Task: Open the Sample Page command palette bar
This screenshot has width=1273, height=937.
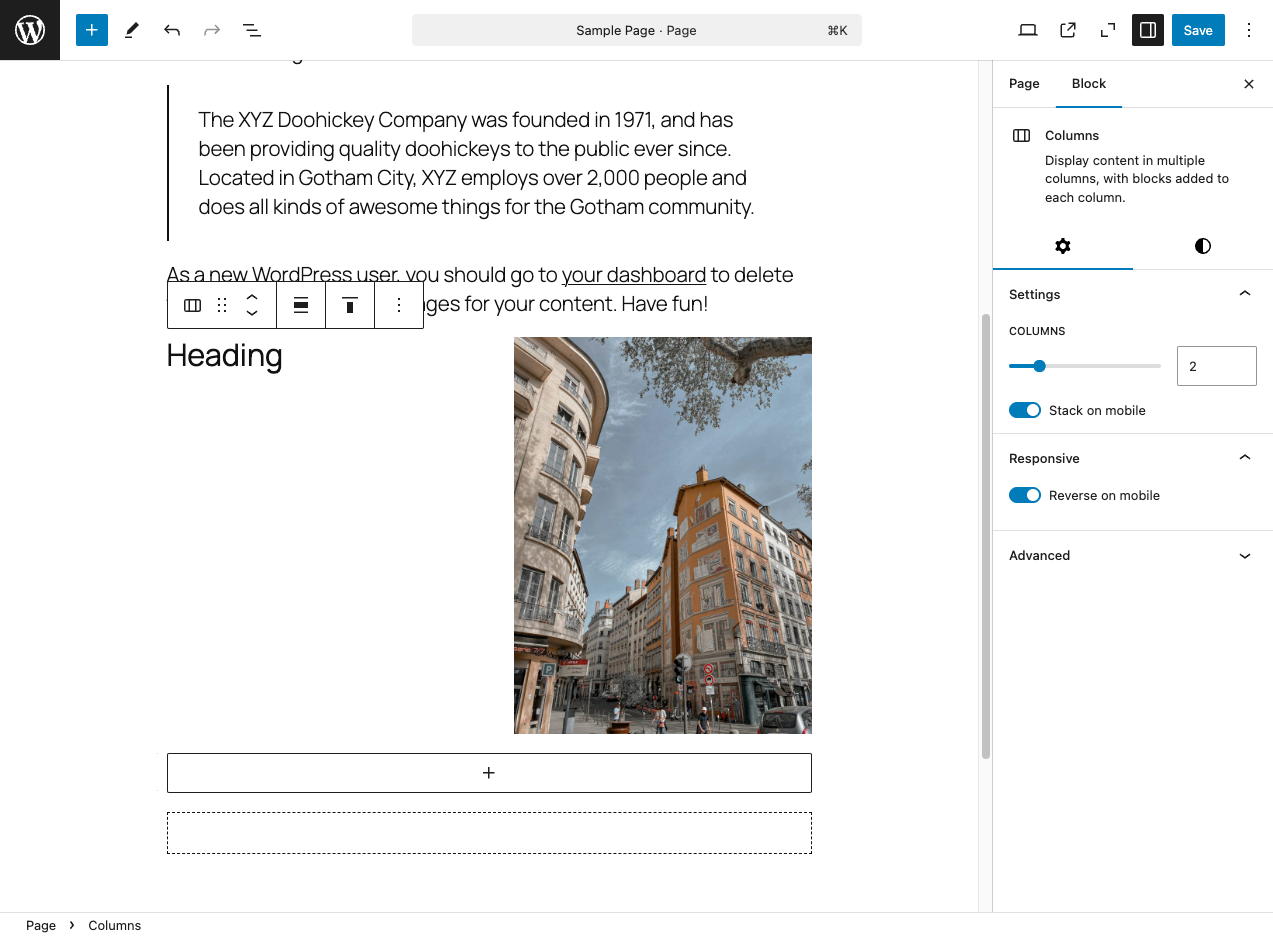Action: pyautogui.click(x=637, y=30)
